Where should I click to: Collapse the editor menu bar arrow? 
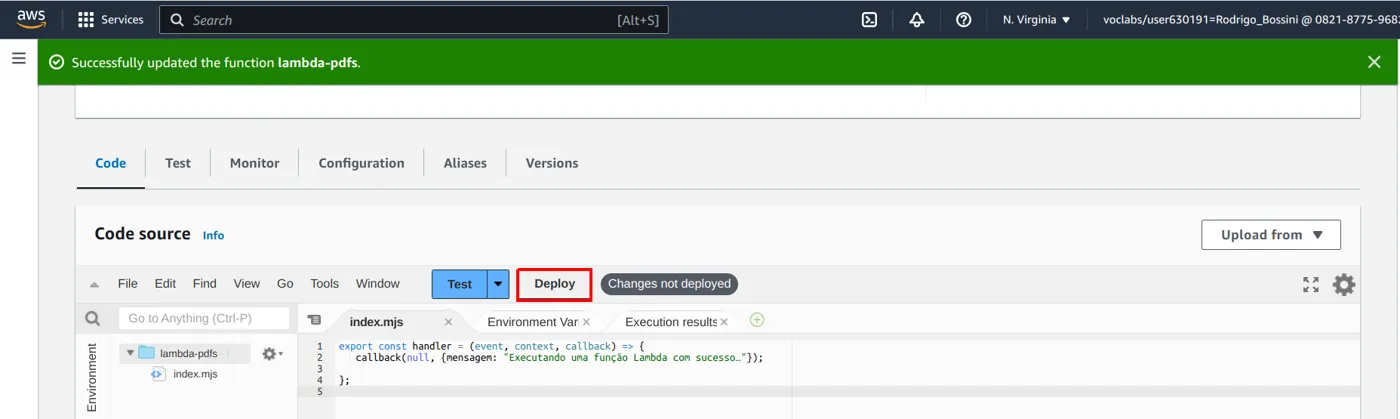click(x=94, y=284)
